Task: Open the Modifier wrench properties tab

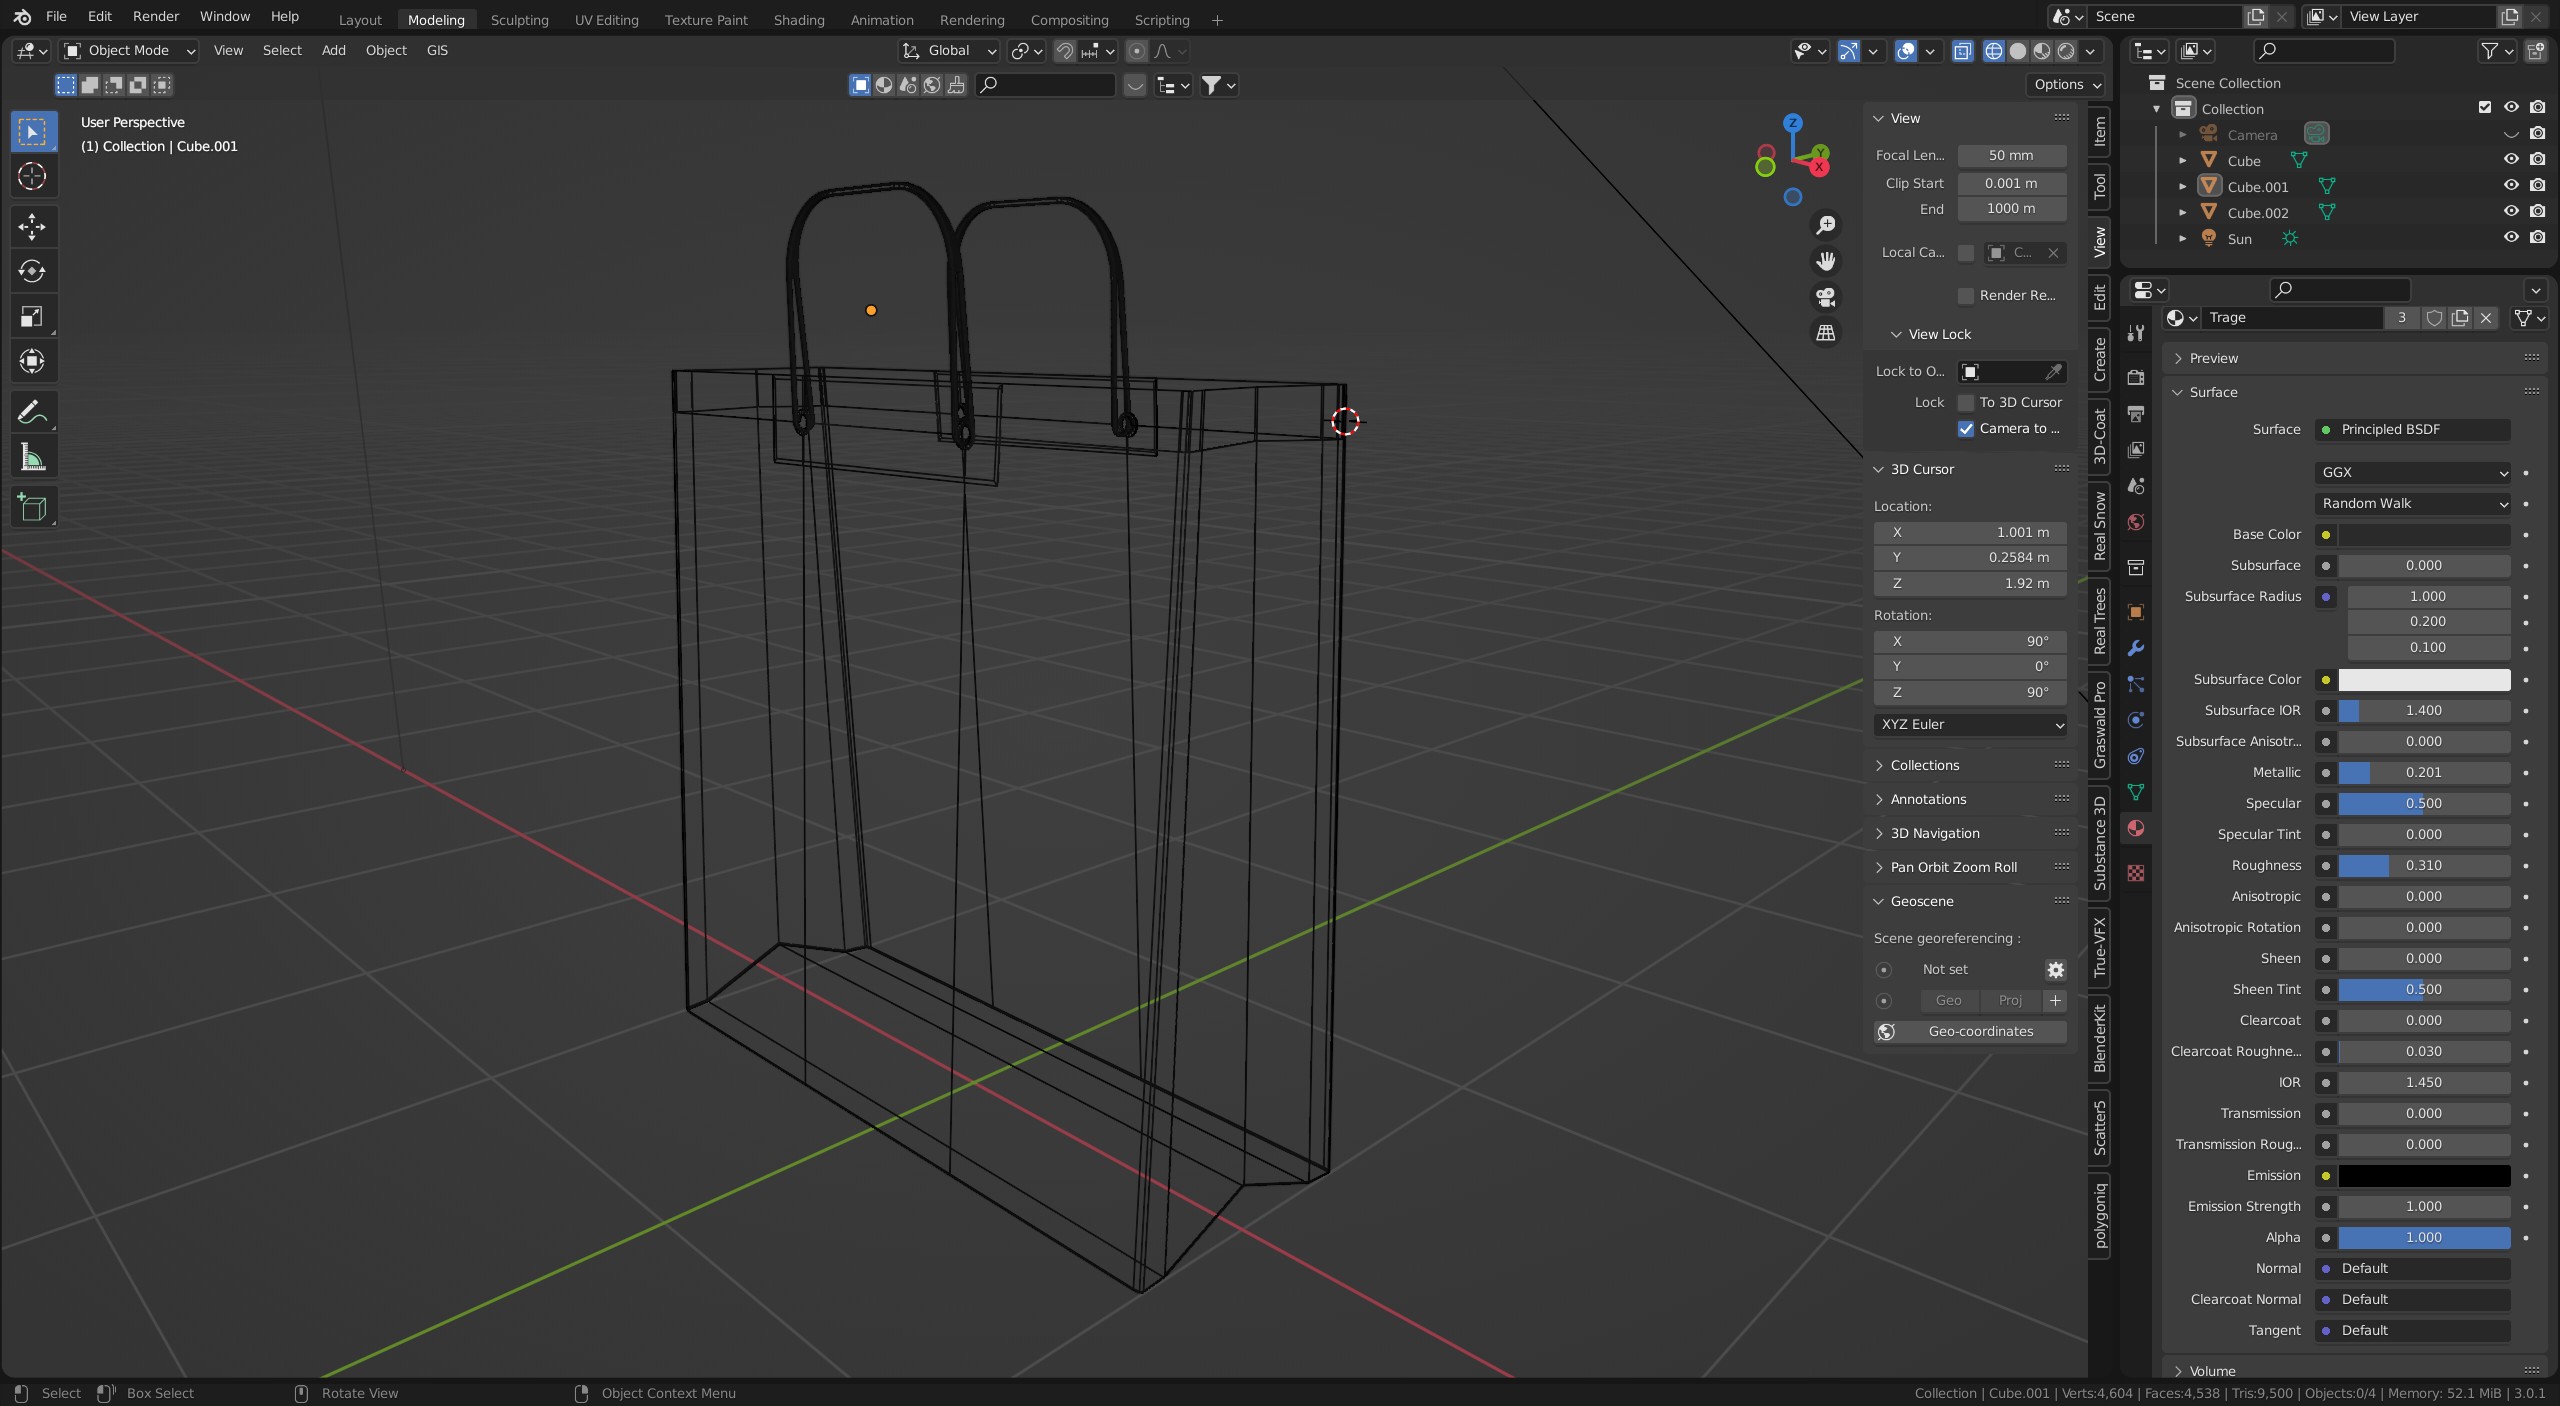Action: [2136, 648]
